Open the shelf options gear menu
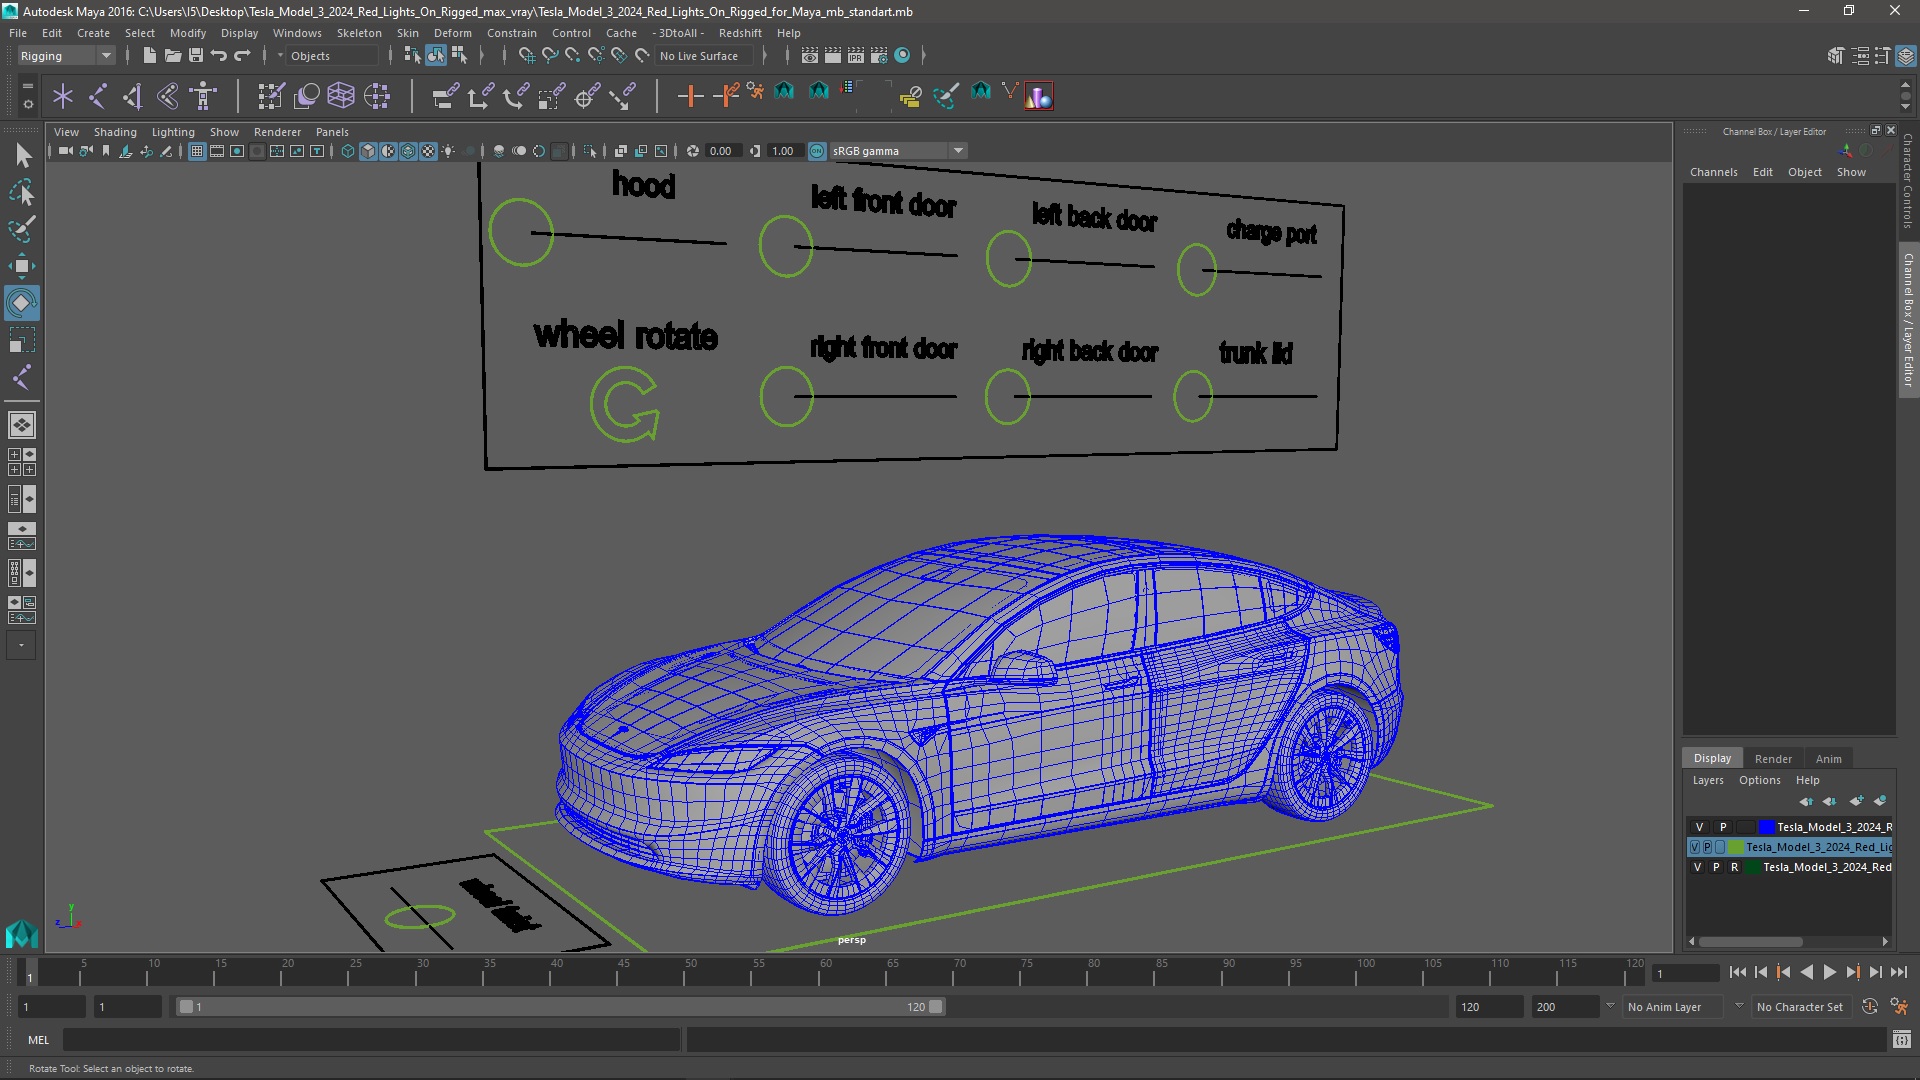1920x1080 pixels. click(x=27, y=104)
